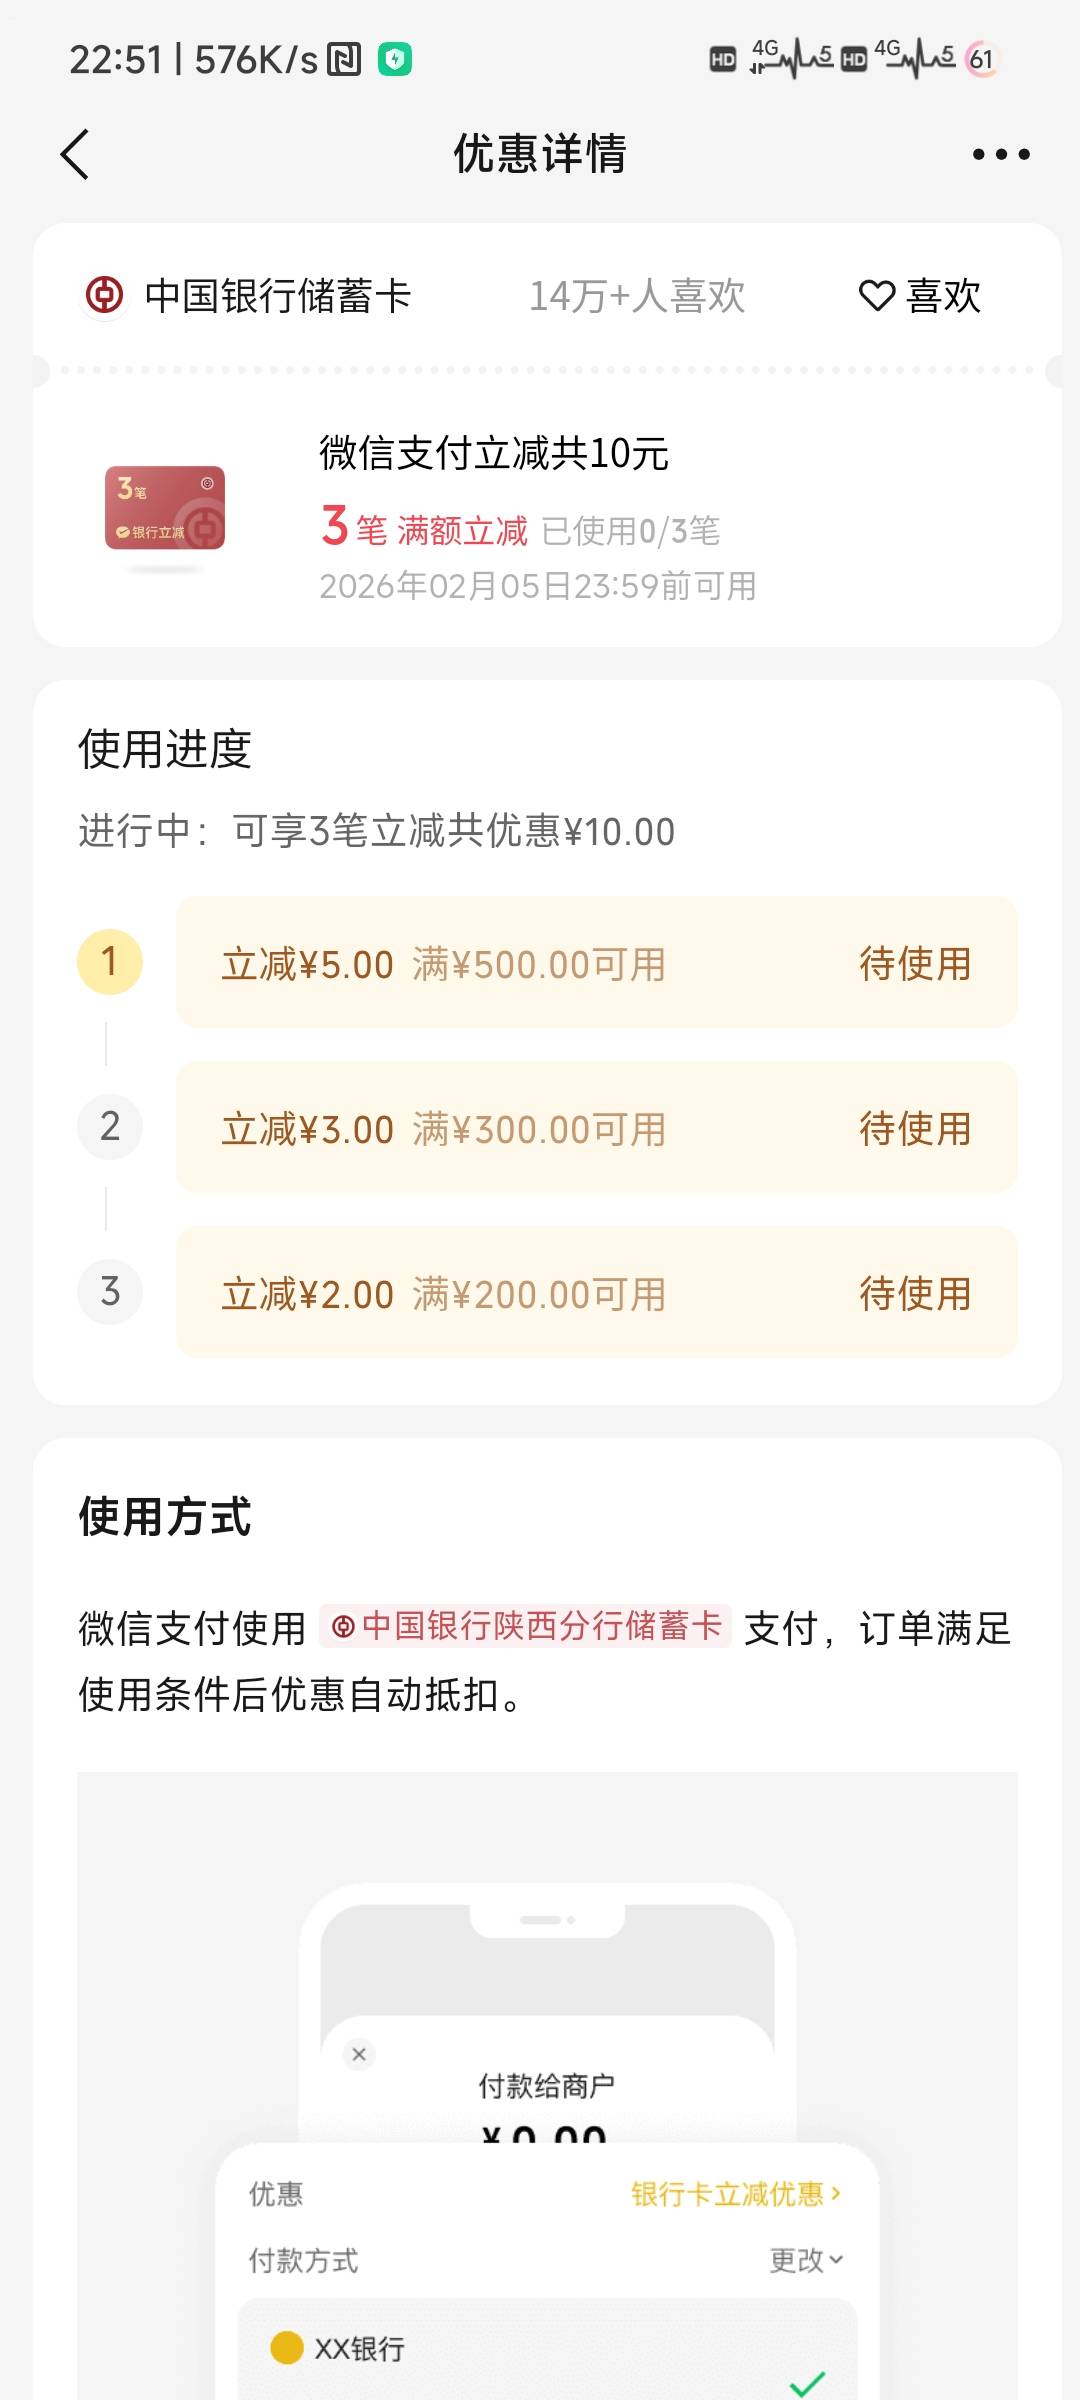Tap the ¥3.00 discount coupon row
This screenshot has width=1080, height=2400.
click(x=596, y=1128)
